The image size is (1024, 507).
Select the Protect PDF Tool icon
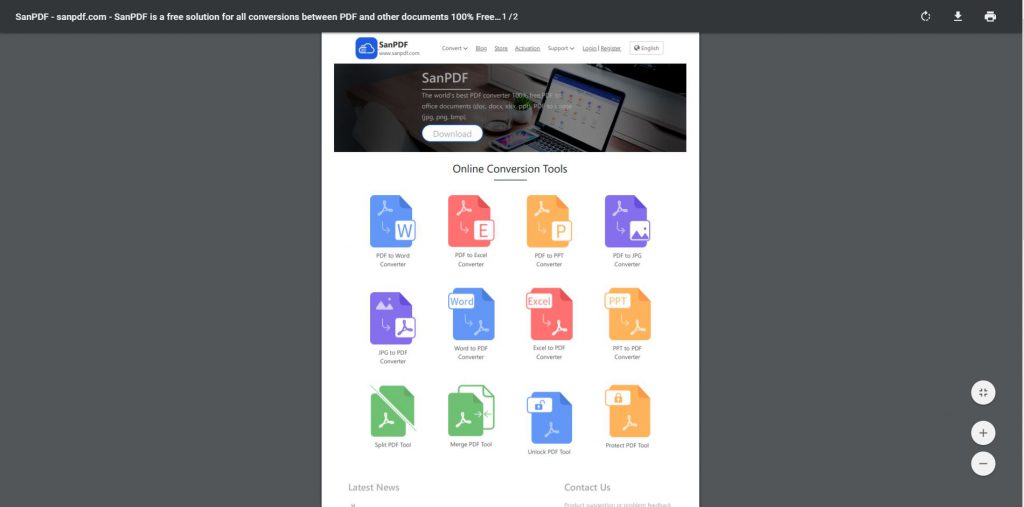click(627, 411)
